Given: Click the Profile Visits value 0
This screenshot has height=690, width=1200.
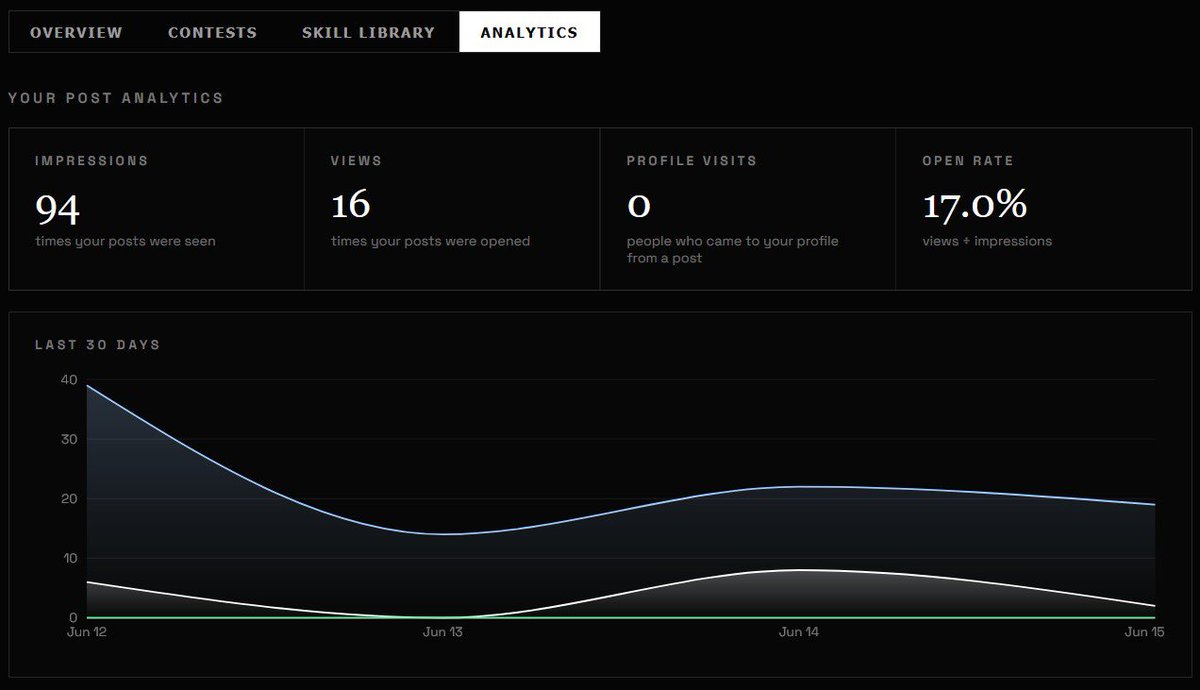Looking at the screenshot, I should click(x=638, y=205).
